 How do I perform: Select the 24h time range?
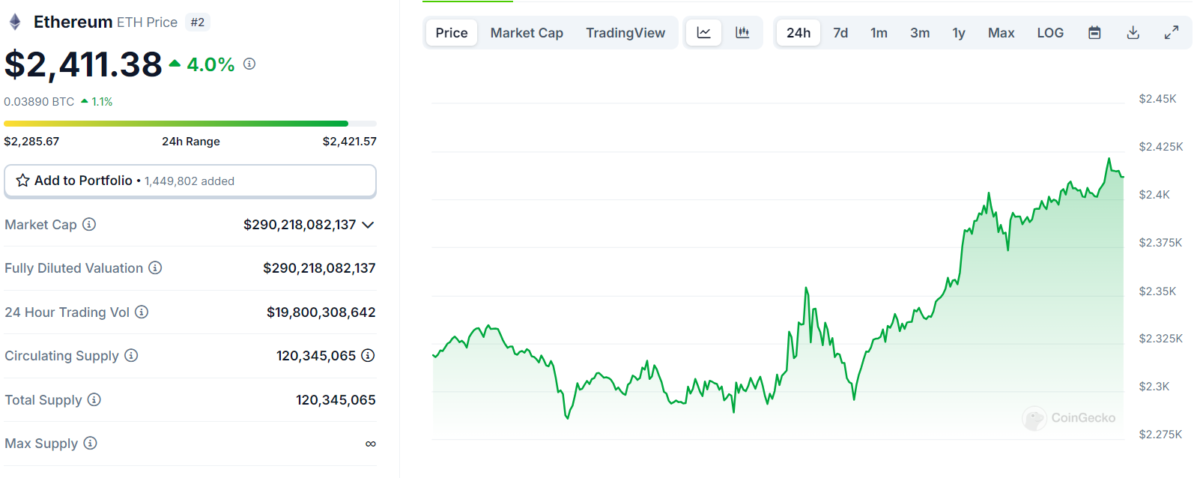(x=798, y=33)
